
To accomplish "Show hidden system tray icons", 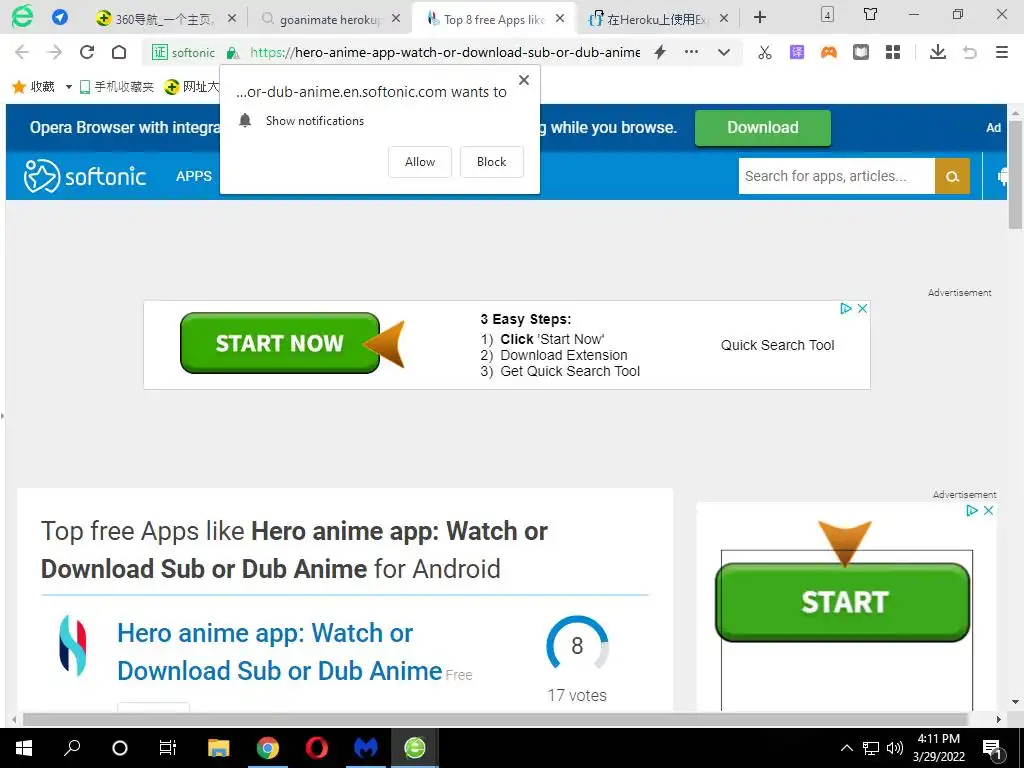I will (x=846, y=748).
